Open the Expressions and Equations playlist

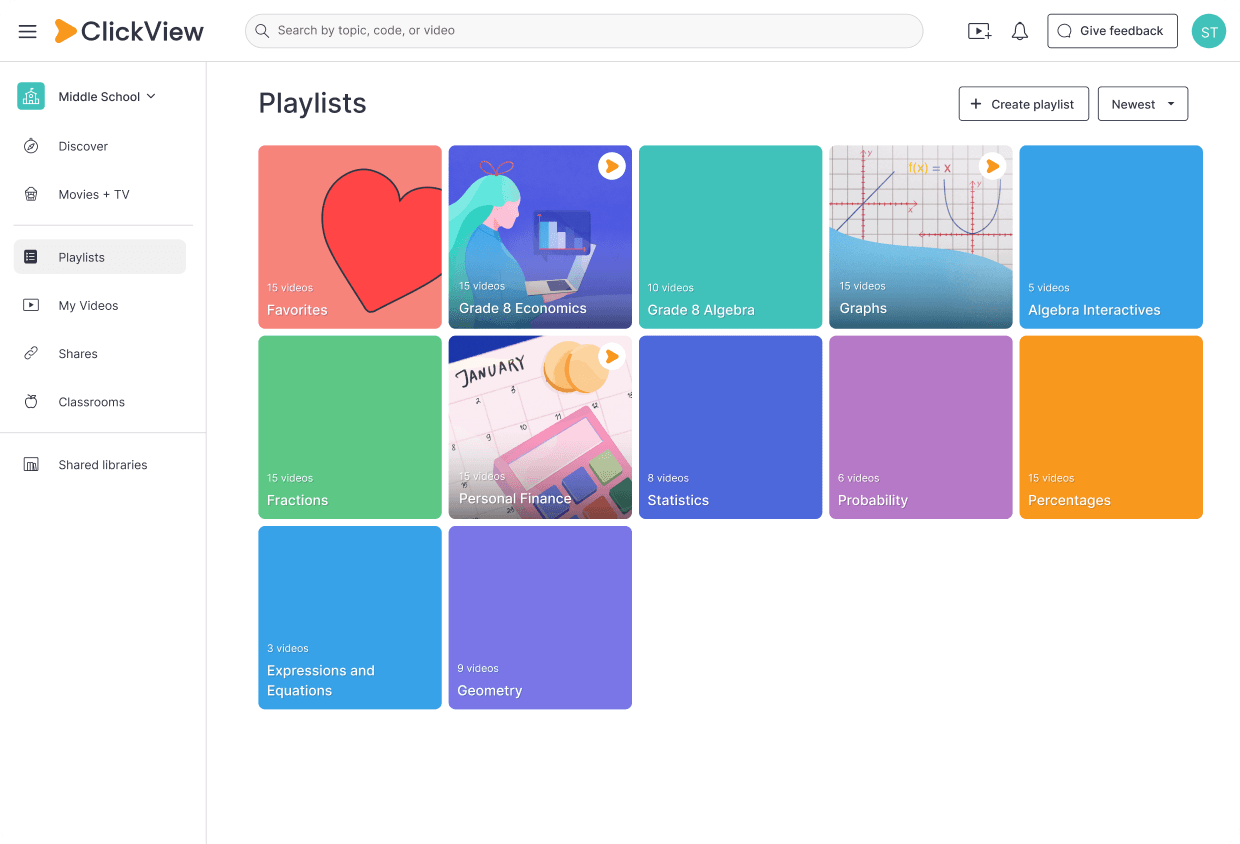pos(350,618)
